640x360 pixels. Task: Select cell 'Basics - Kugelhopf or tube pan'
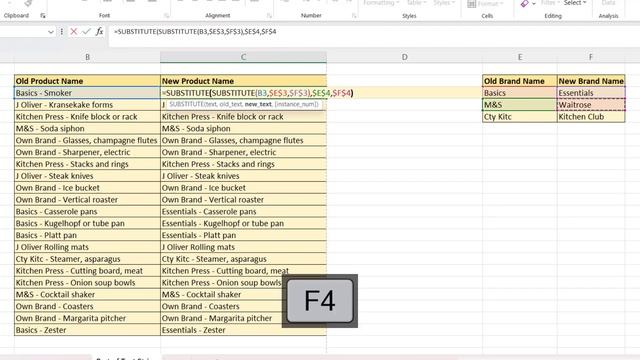coord(87,223)
